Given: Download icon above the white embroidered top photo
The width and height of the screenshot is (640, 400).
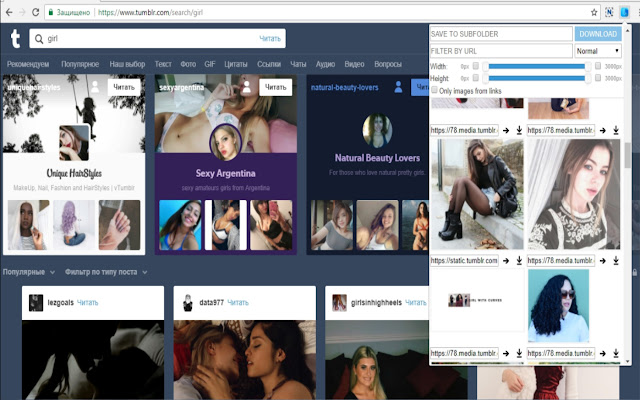Looking at the screenshot, I should click(x=616, y=130).
